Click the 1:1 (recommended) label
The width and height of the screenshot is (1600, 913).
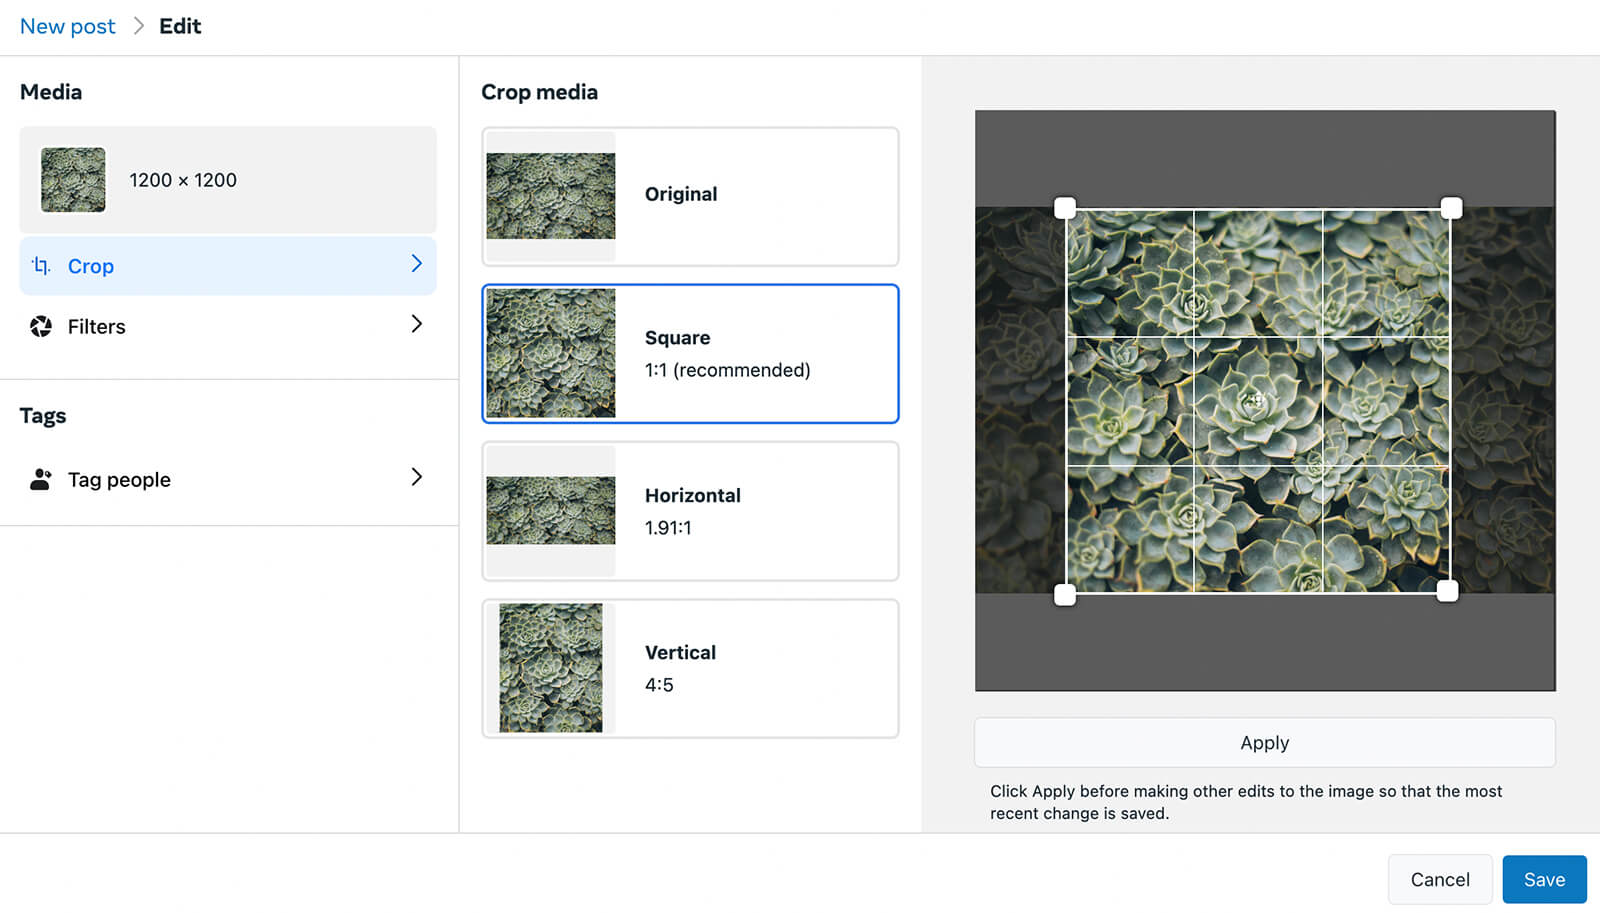pos(728,370)
